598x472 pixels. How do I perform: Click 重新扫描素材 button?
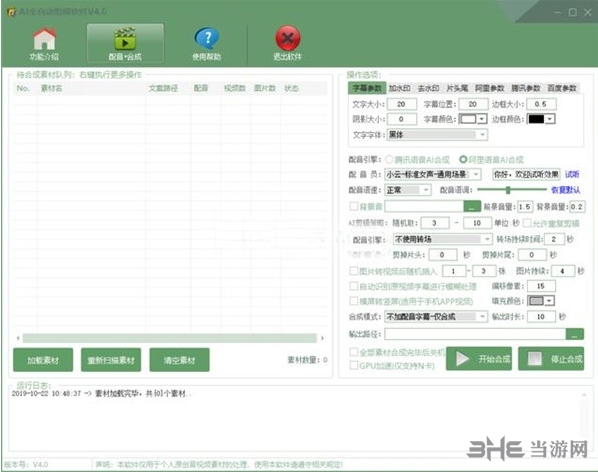pyautogui.click(x=111, y=360)
